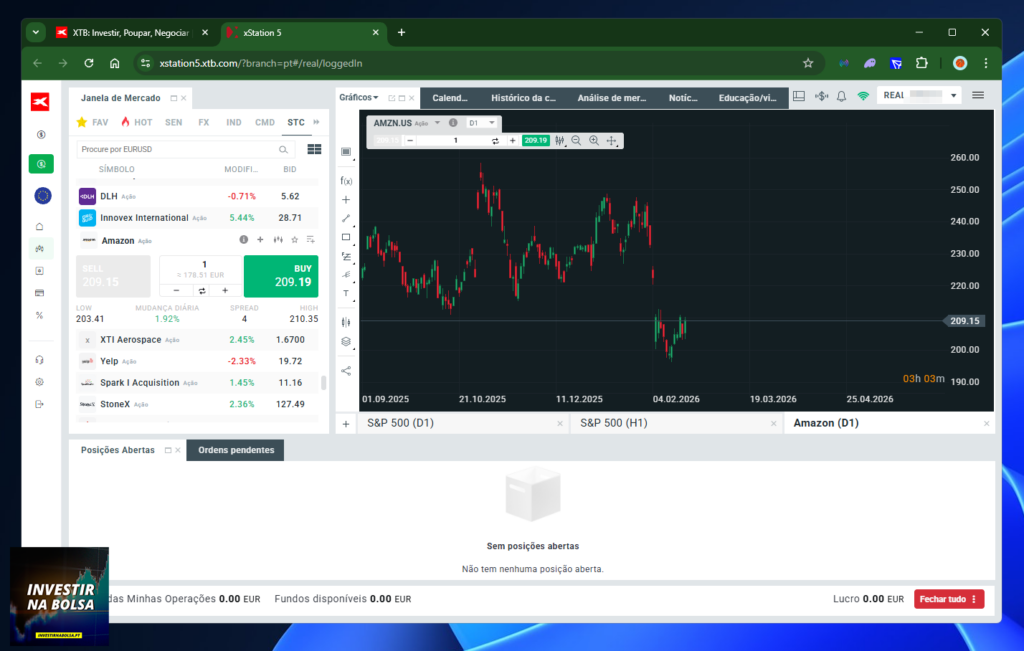Open the hamburger menu at top right
The width and height of the screenshot is (1024, 651).
(x=978, y=95)
